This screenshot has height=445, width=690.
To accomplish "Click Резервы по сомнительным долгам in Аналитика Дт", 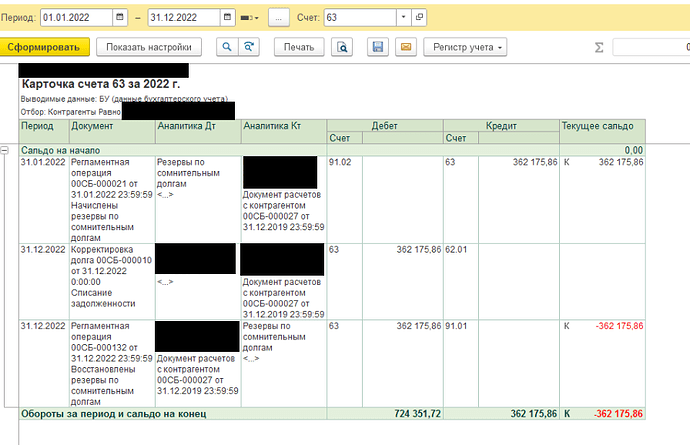I will click(x=188, y=173).
